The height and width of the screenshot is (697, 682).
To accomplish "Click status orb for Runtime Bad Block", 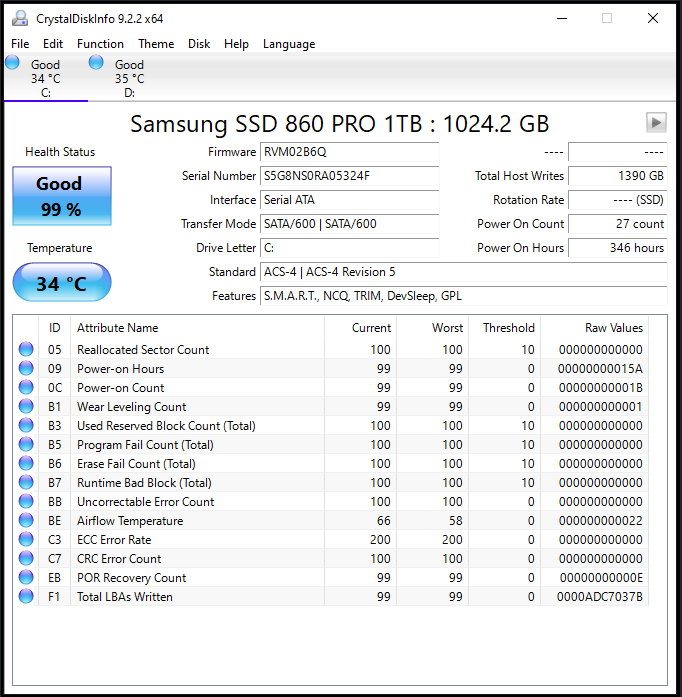I will [x=26, y=482].
